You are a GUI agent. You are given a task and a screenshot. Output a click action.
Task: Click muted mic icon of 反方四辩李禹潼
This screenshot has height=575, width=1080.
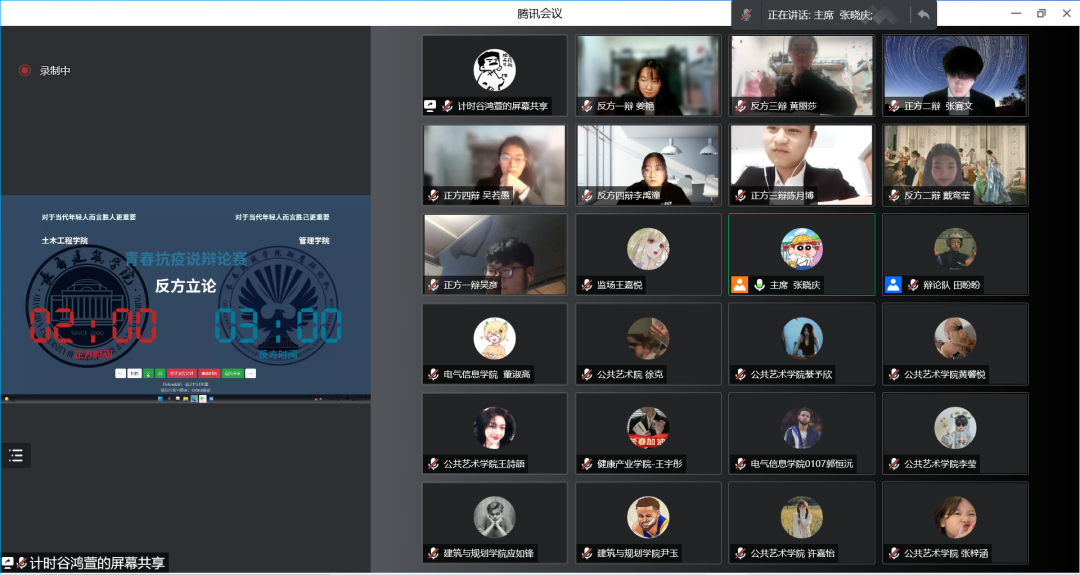coord(587,196)
